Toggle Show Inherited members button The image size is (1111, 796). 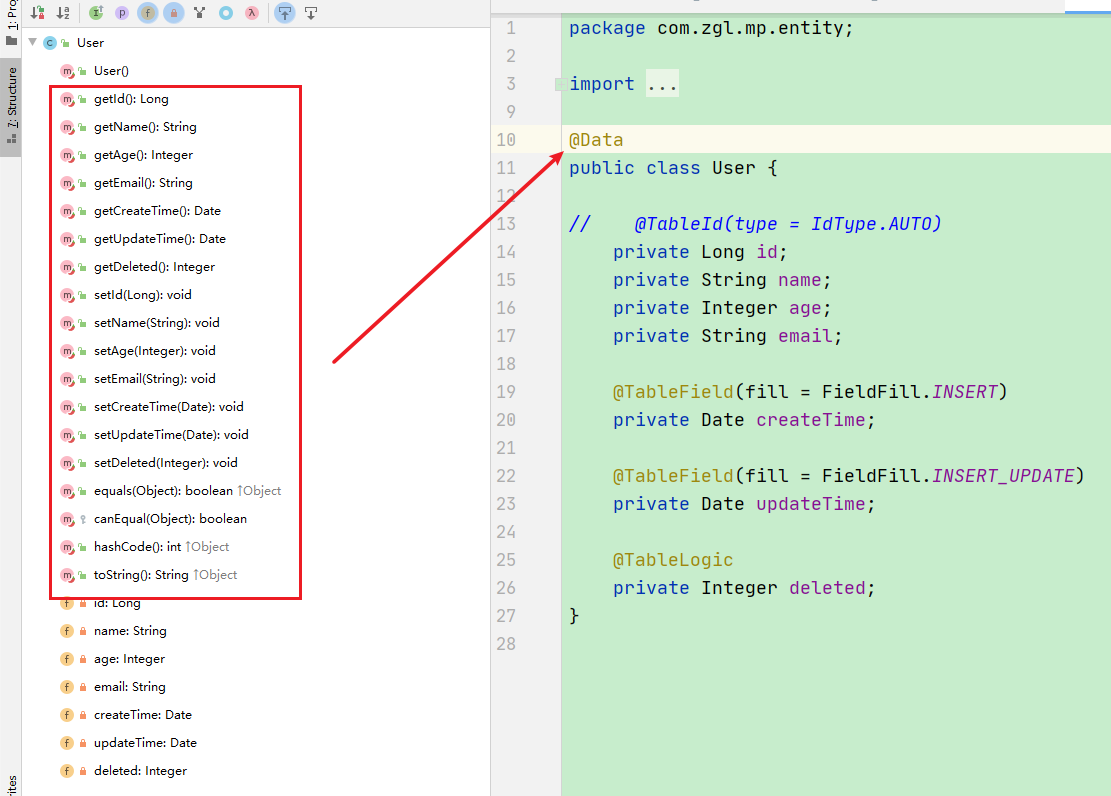pyautogui.click(x=96, y=13)
